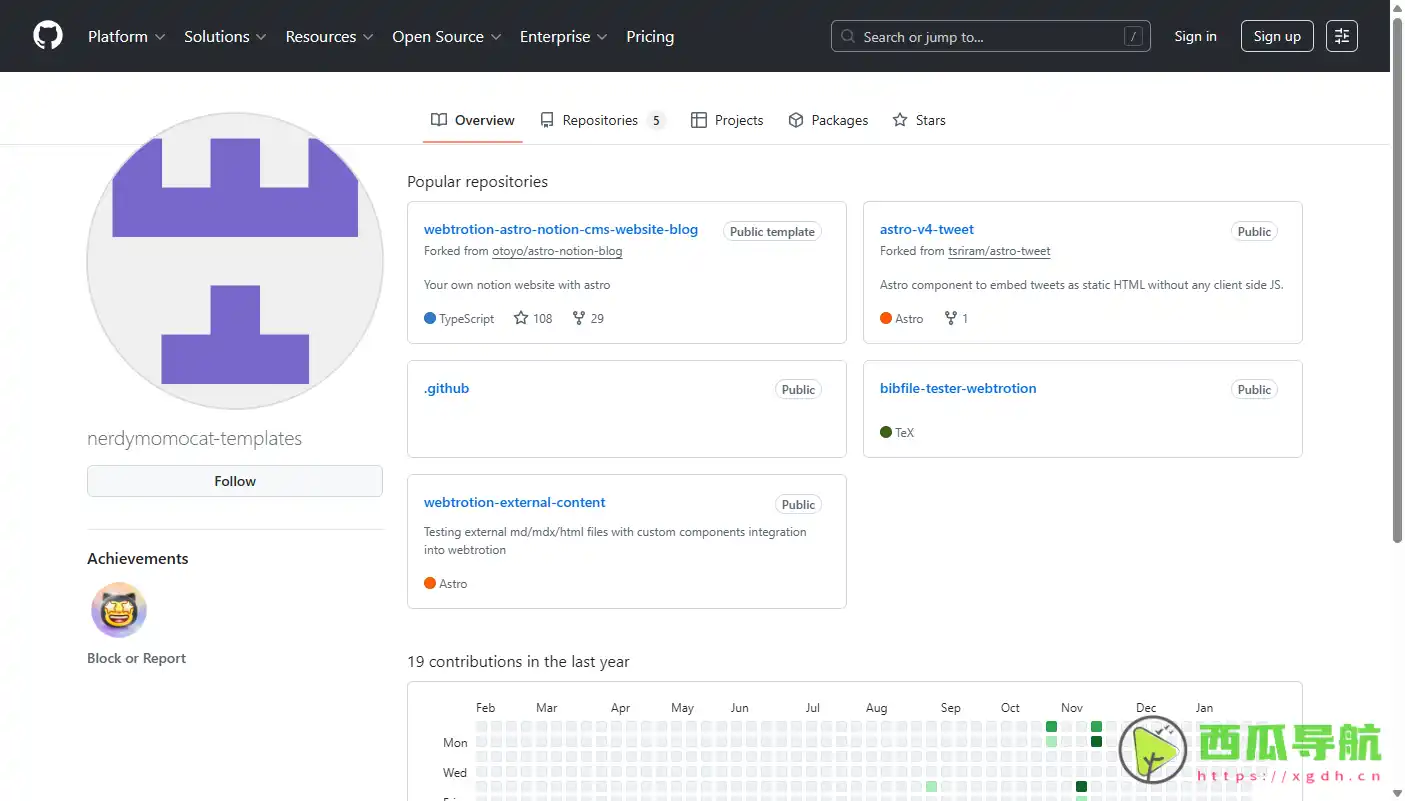
Task: Open the Projects tab
Action: coord(727,120)
